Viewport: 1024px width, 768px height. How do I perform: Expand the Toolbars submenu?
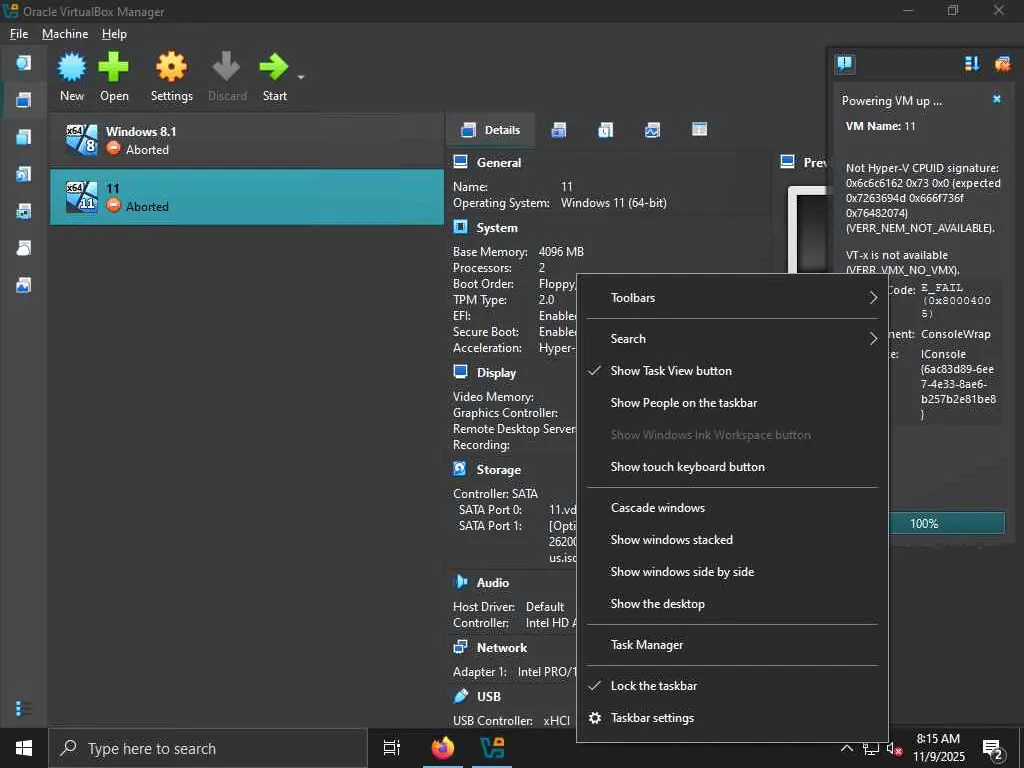click(732, 298)
